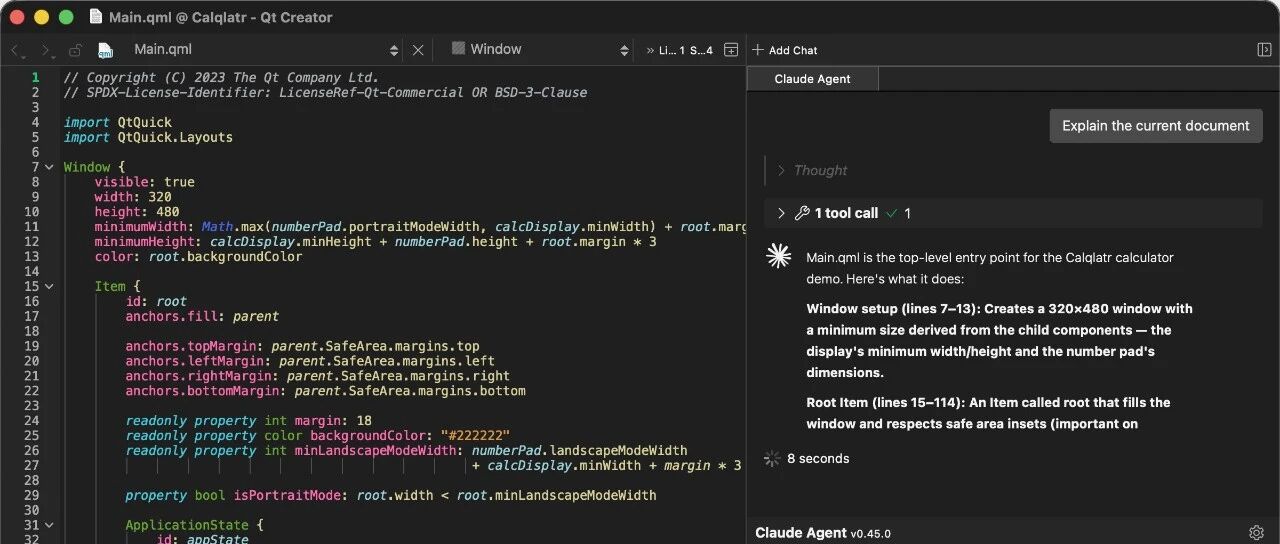This screenshot has width=1280, height=544.
Task: Click the 'id: root' line
Action: pyautogui.click(x=156, y=301)
